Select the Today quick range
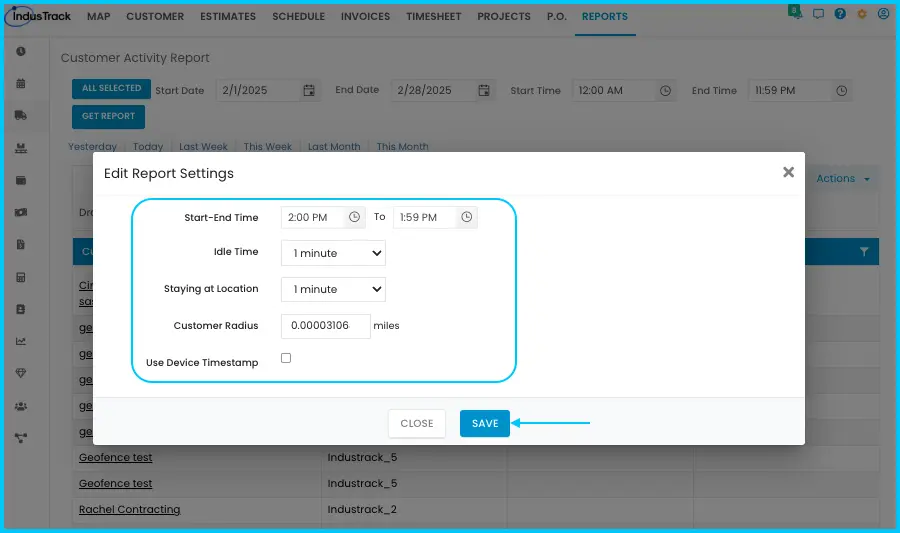 click(148, 146)
